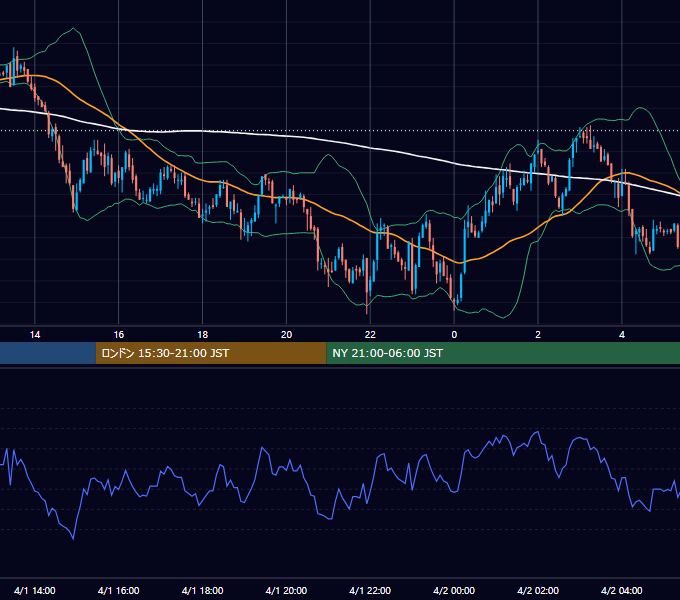This screenshot has height=600, width=680.
Task: Click the ロンドン 15:30-21:00 JST session bar
Action: 211,353
